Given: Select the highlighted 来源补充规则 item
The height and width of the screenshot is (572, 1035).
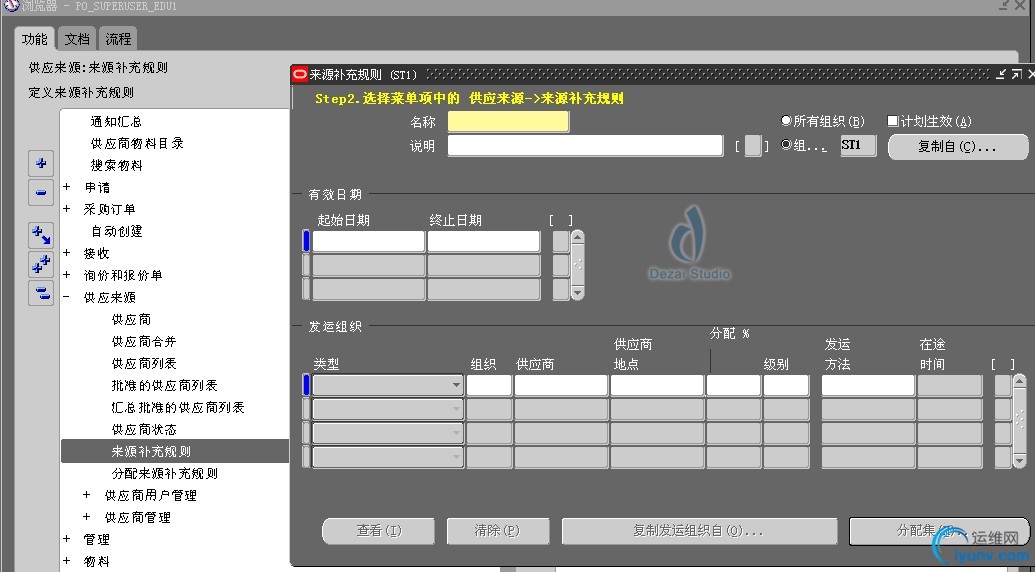Looking at the screenshot, I should coord(175,451).
